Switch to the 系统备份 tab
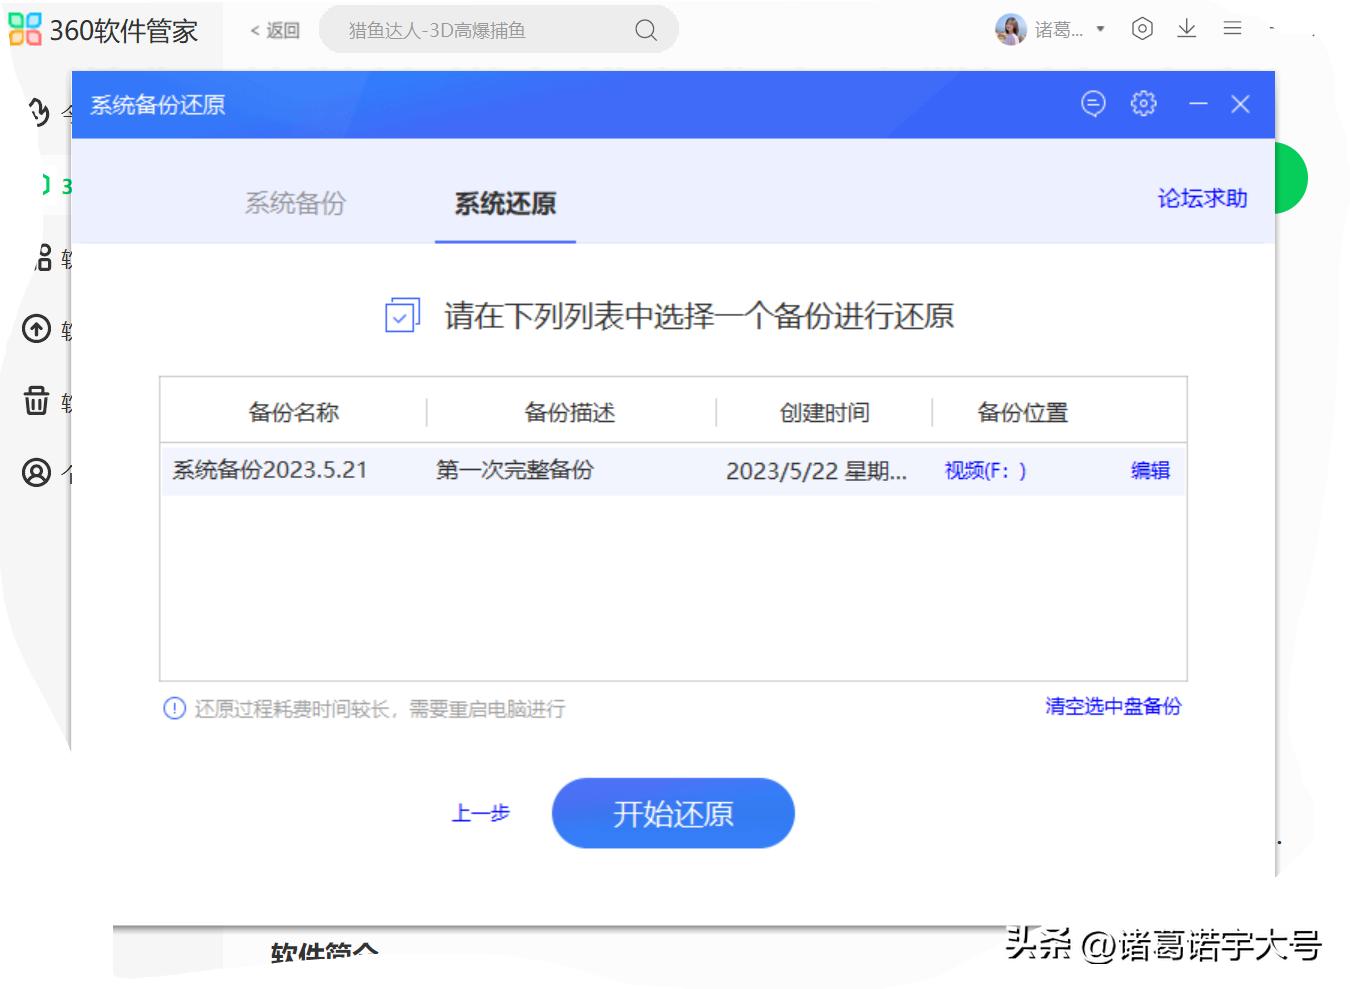The height and width of the screenshot is (989, 1350). click(295, 204)
